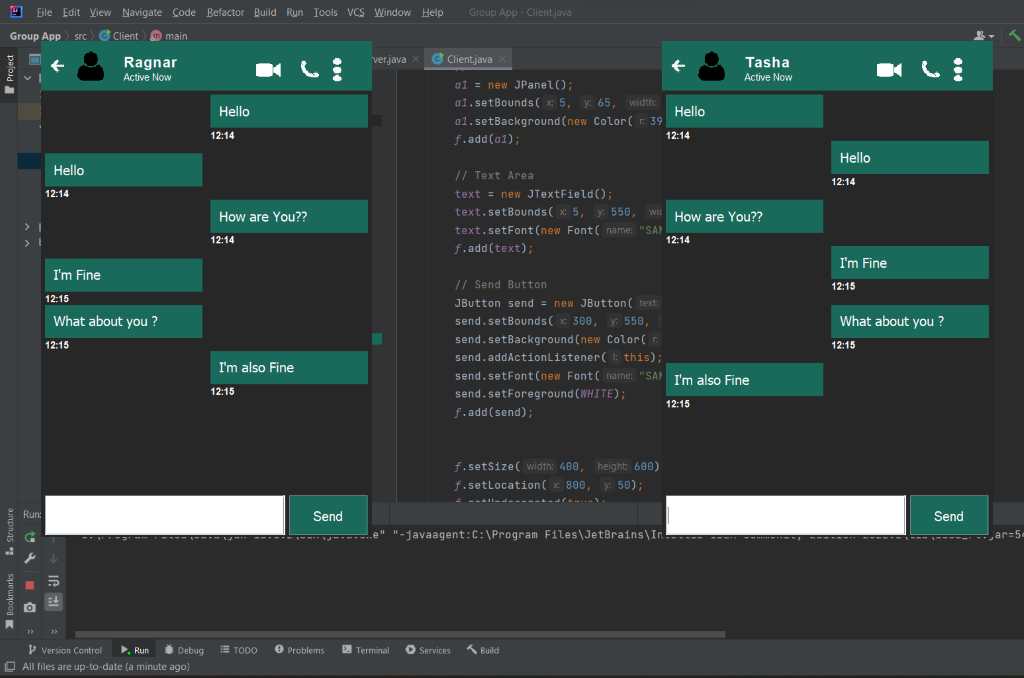
Task: Stop the running process with red square
Action: coord(29,585)
